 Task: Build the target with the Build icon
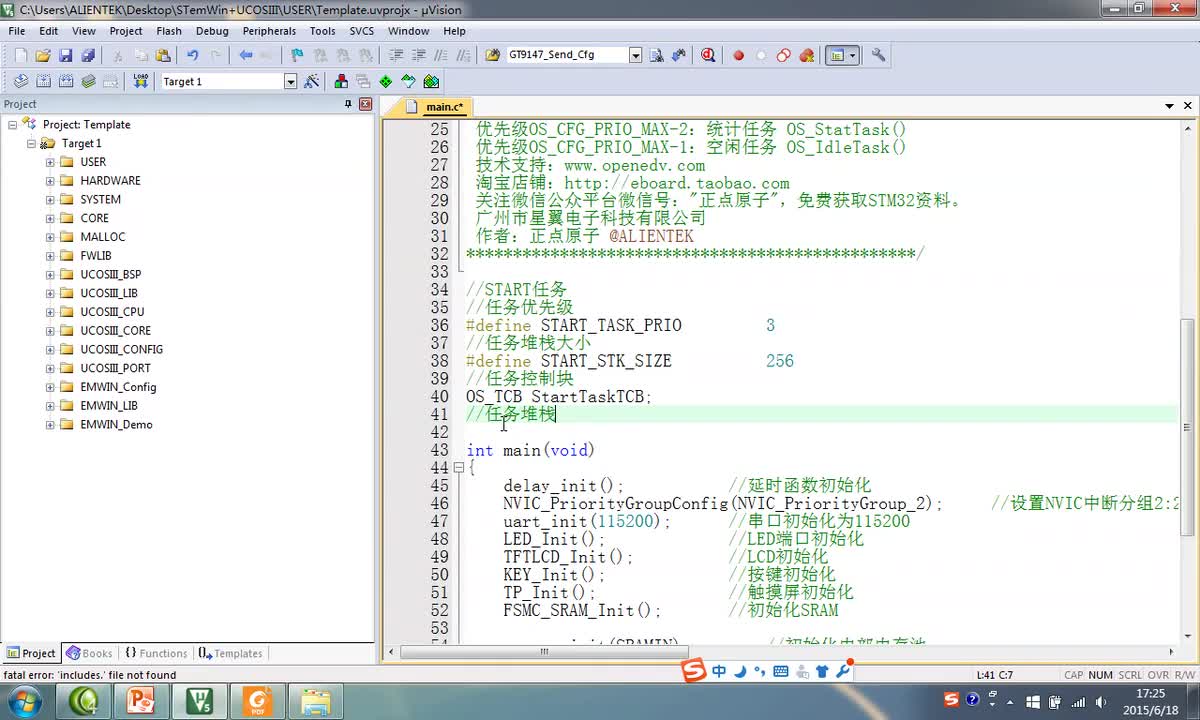[43, 82]
